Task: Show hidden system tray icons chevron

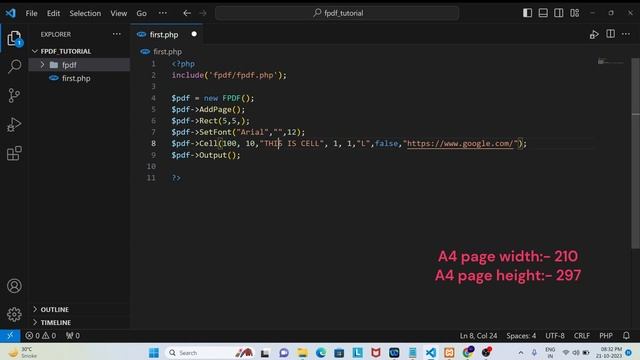Action: (x=521, y=353)
